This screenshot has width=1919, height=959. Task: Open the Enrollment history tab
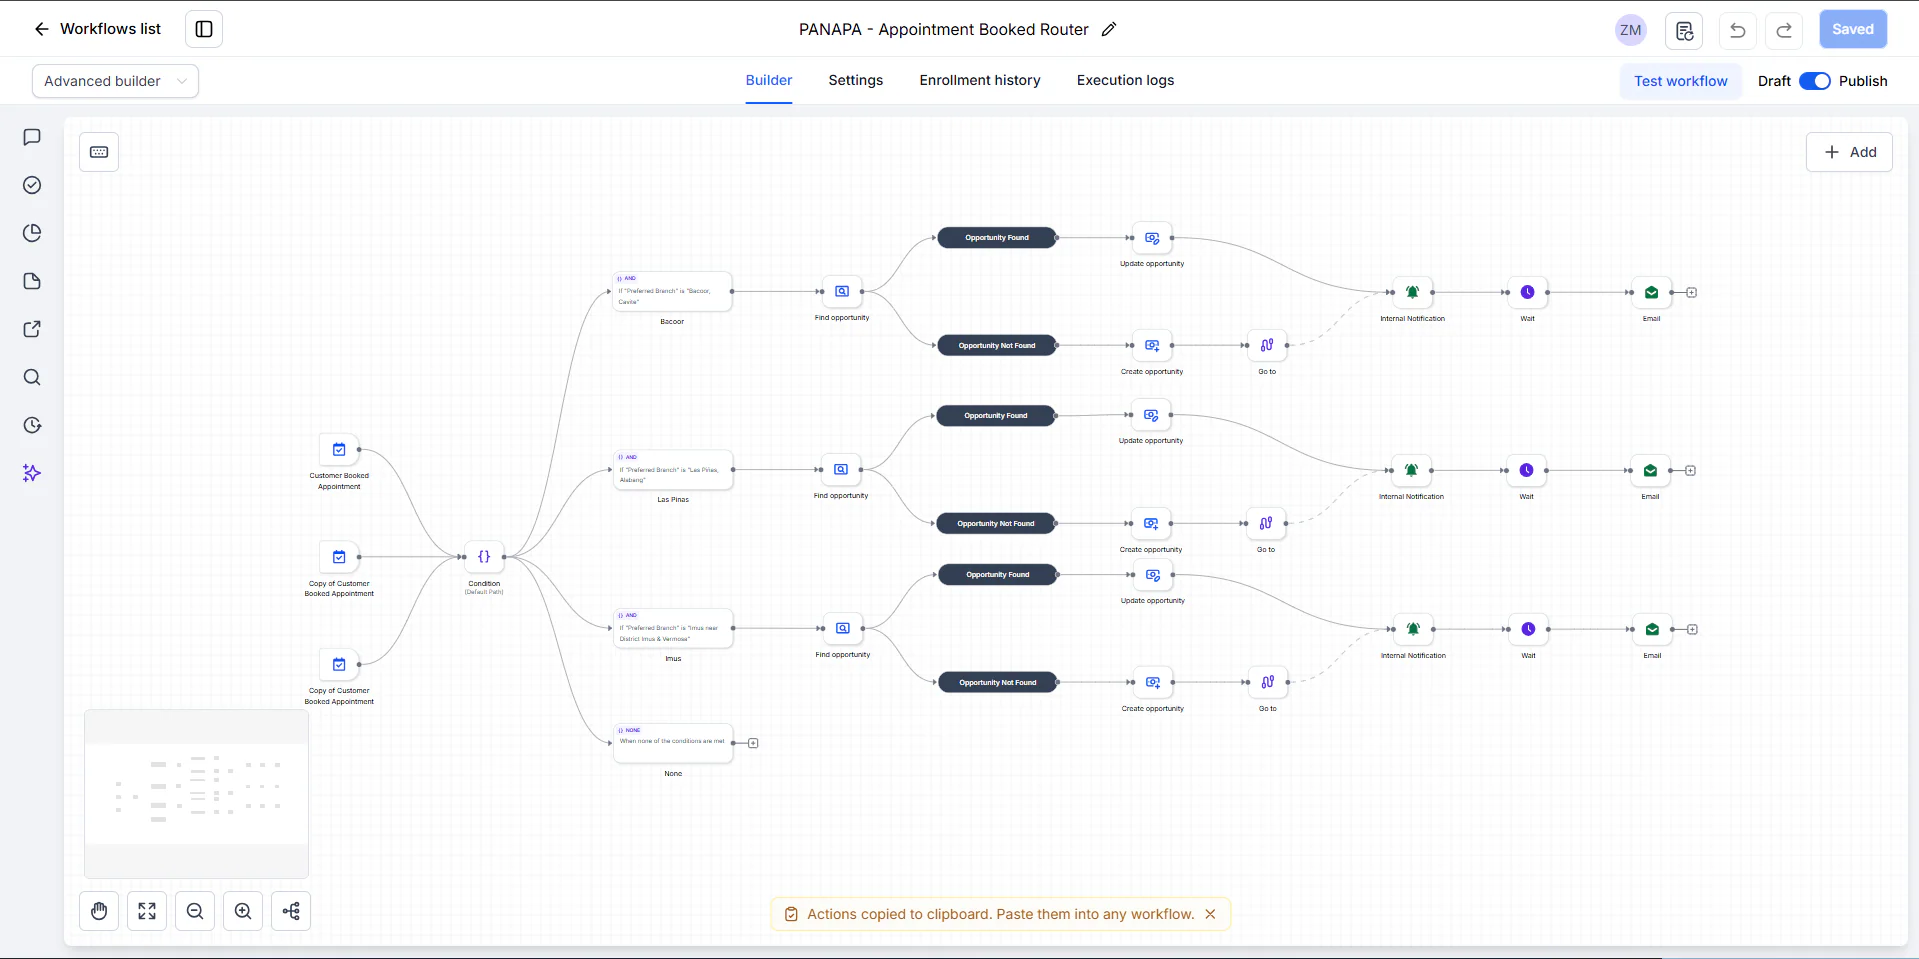[x=980, y=80]
